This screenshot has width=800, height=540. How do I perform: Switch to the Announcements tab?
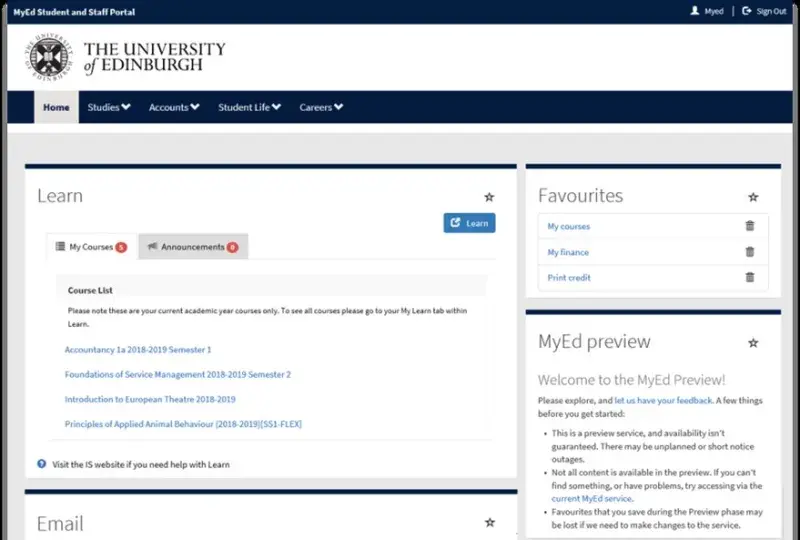193,246
